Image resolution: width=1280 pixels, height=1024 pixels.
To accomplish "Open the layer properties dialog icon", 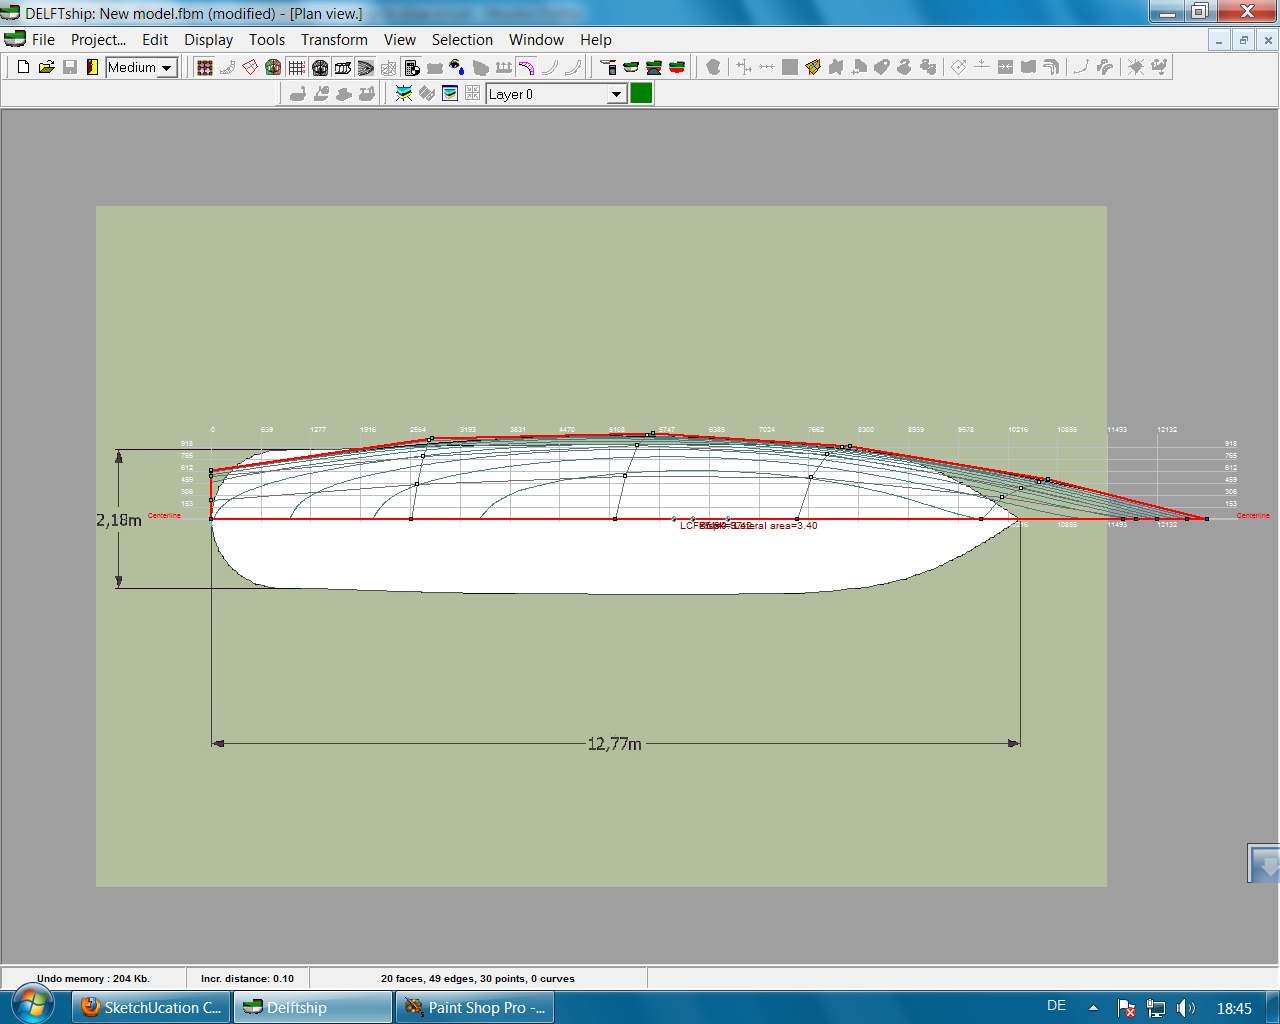I will pos(450,93).
